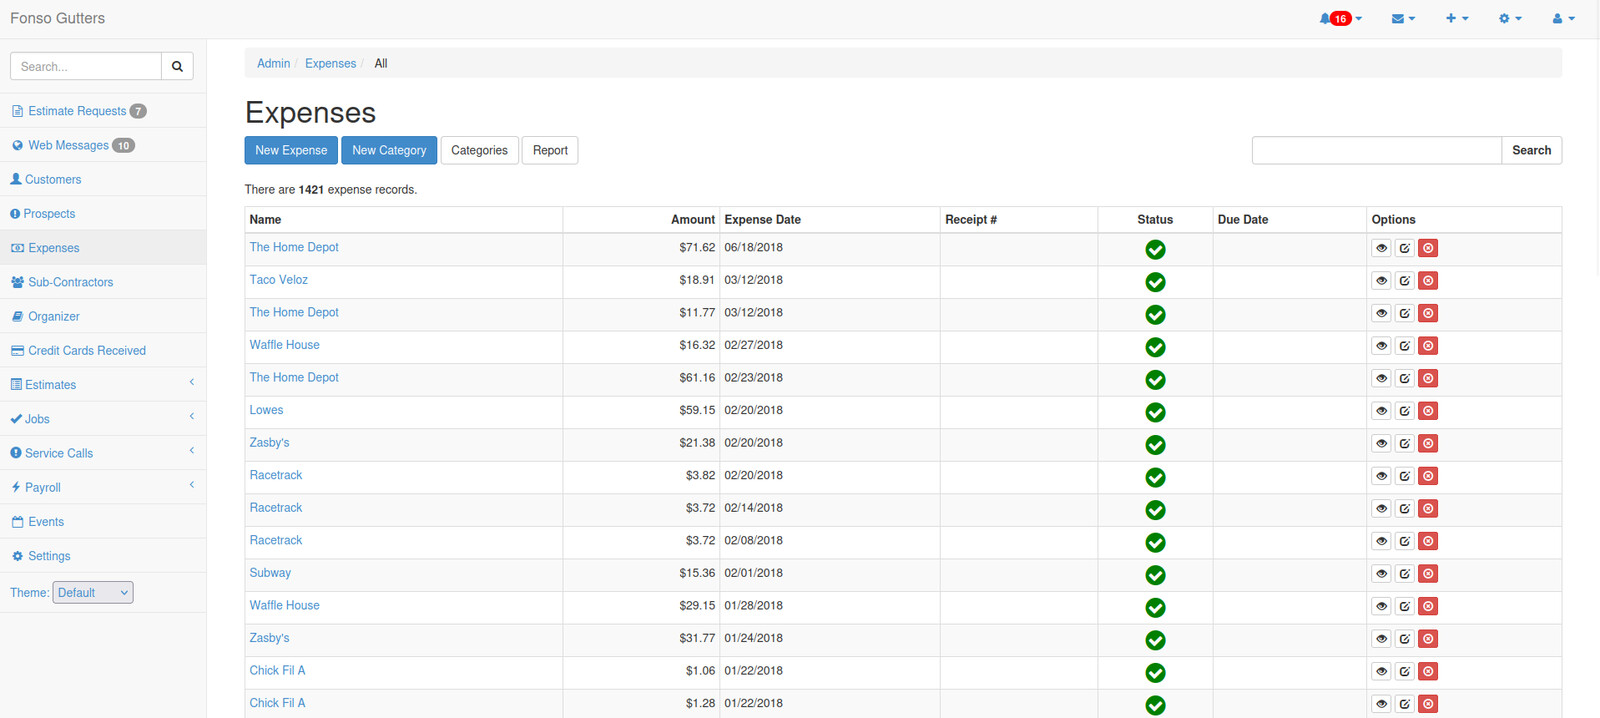Click the Taco Veloz status checkmark
This screenshot has width=1600, height=718.
(1155, 282)
